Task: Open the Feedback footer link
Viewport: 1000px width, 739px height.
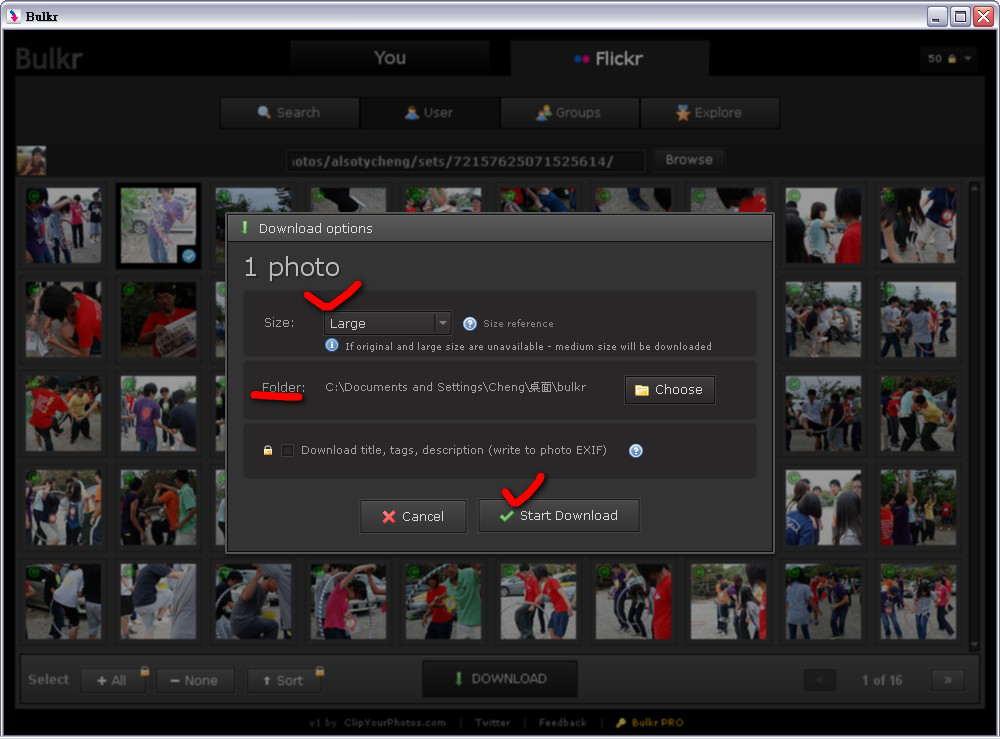Action: click(562, 722)
